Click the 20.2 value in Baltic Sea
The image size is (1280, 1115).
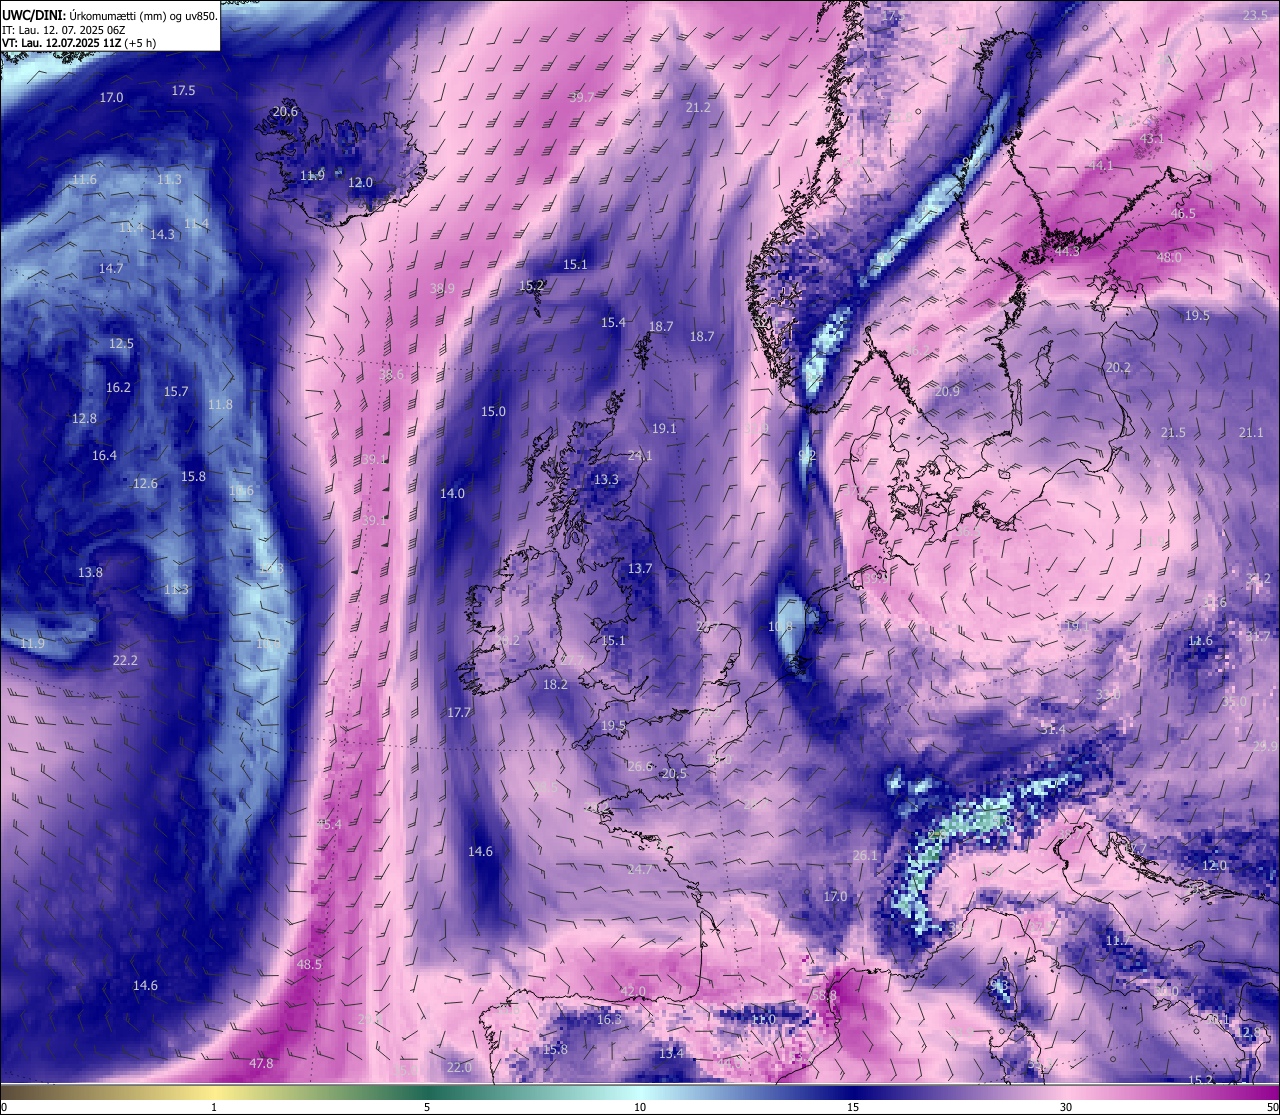1118,368
